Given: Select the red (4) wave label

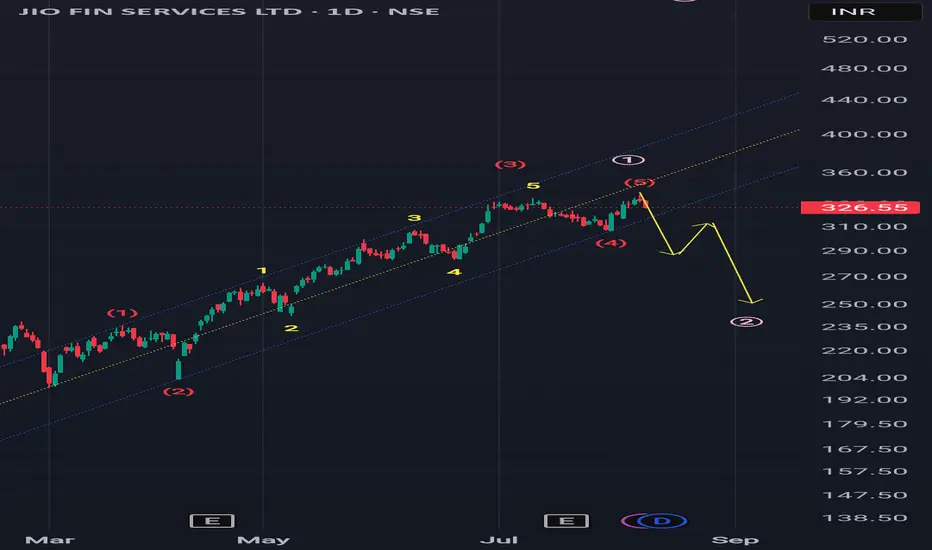Looking at the screenshot, I should (x=611, y=243).
